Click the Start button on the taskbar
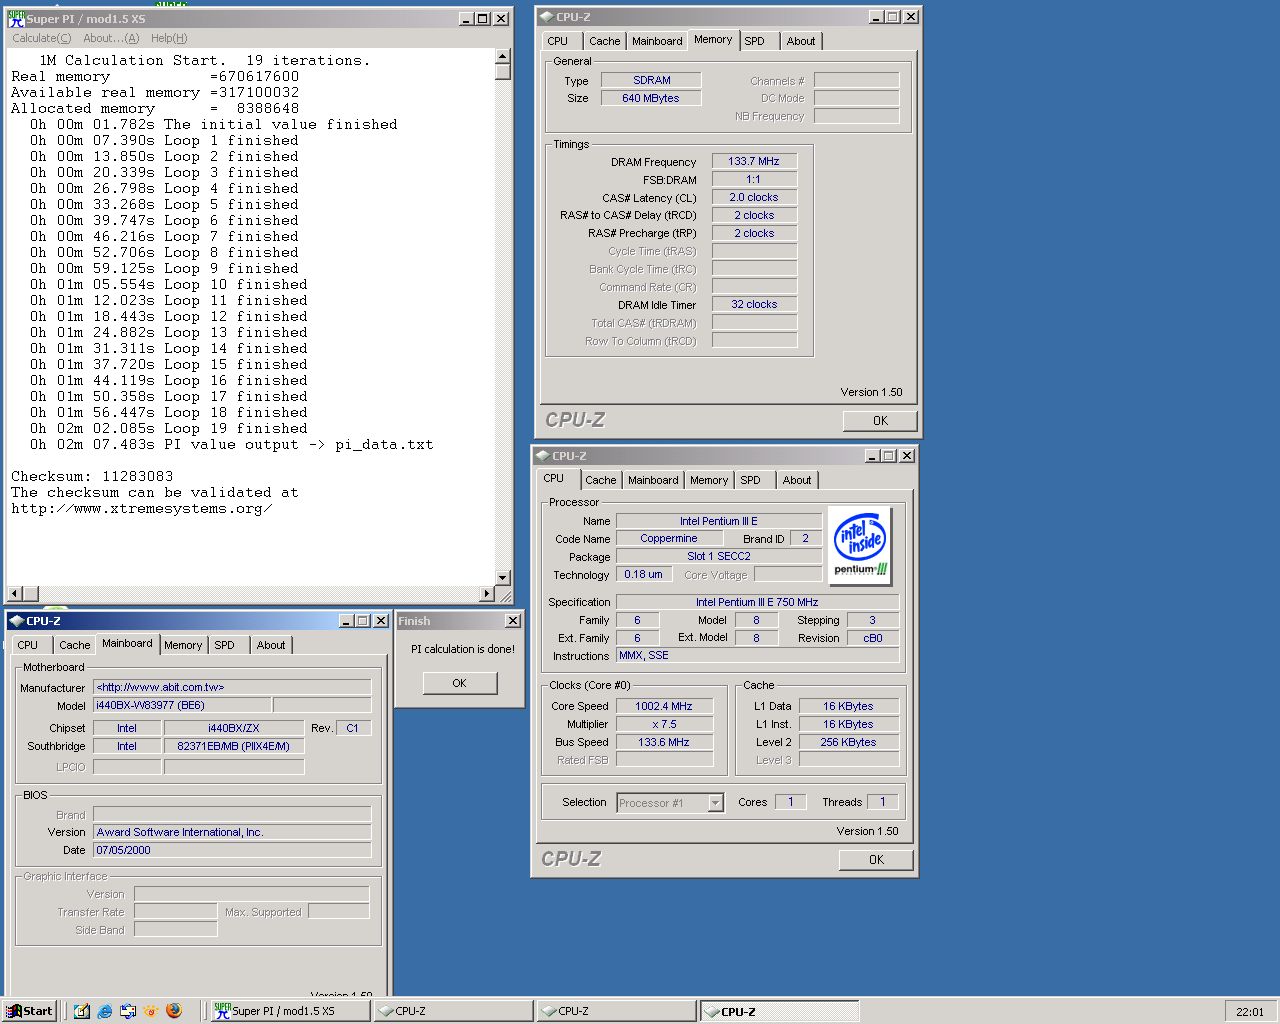This screenshot has width=1280, height=1024. pos(29,1011)
